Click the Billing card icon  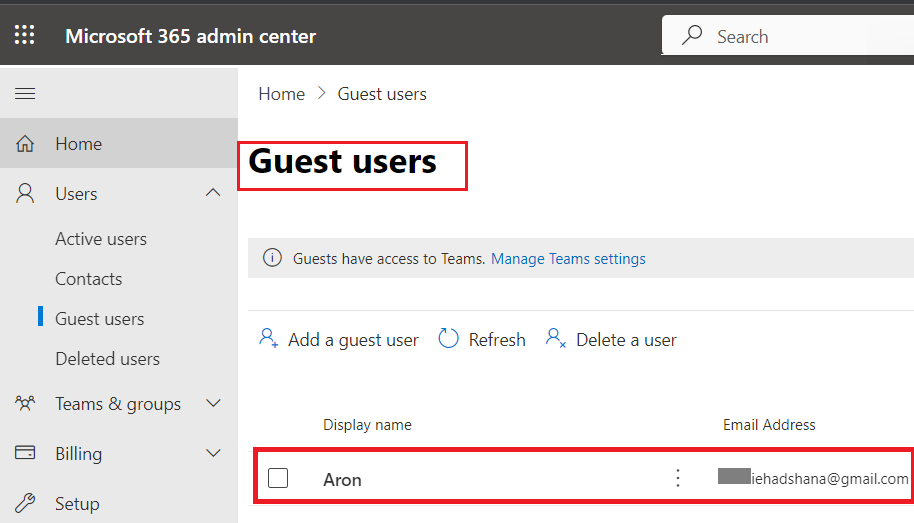(x=25, y=453)
